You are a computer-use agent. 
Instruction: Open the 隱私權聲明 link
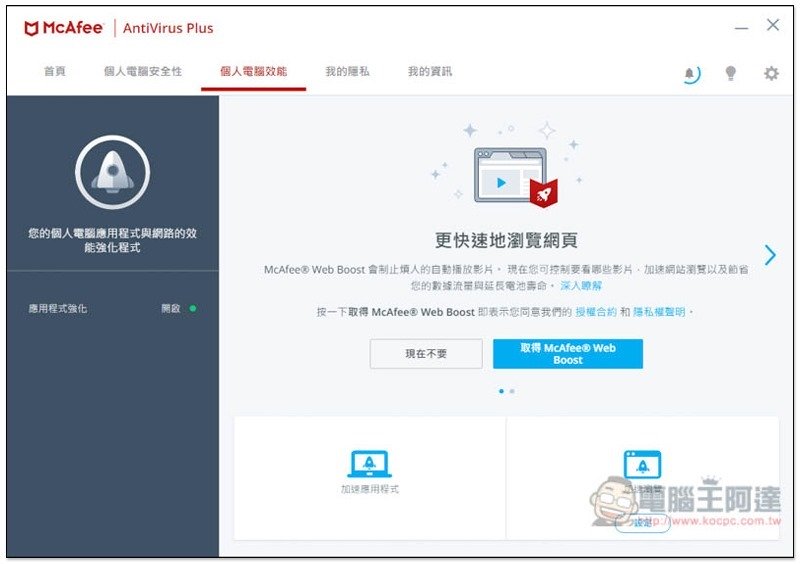(x=659, y=312)
